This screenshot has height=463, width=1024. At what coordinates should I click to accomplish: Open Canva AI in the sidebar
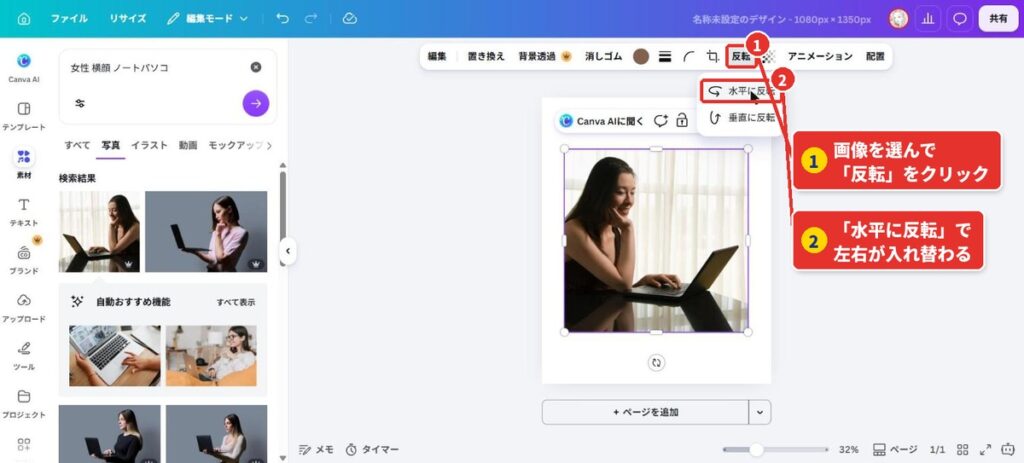pos(24,68)
